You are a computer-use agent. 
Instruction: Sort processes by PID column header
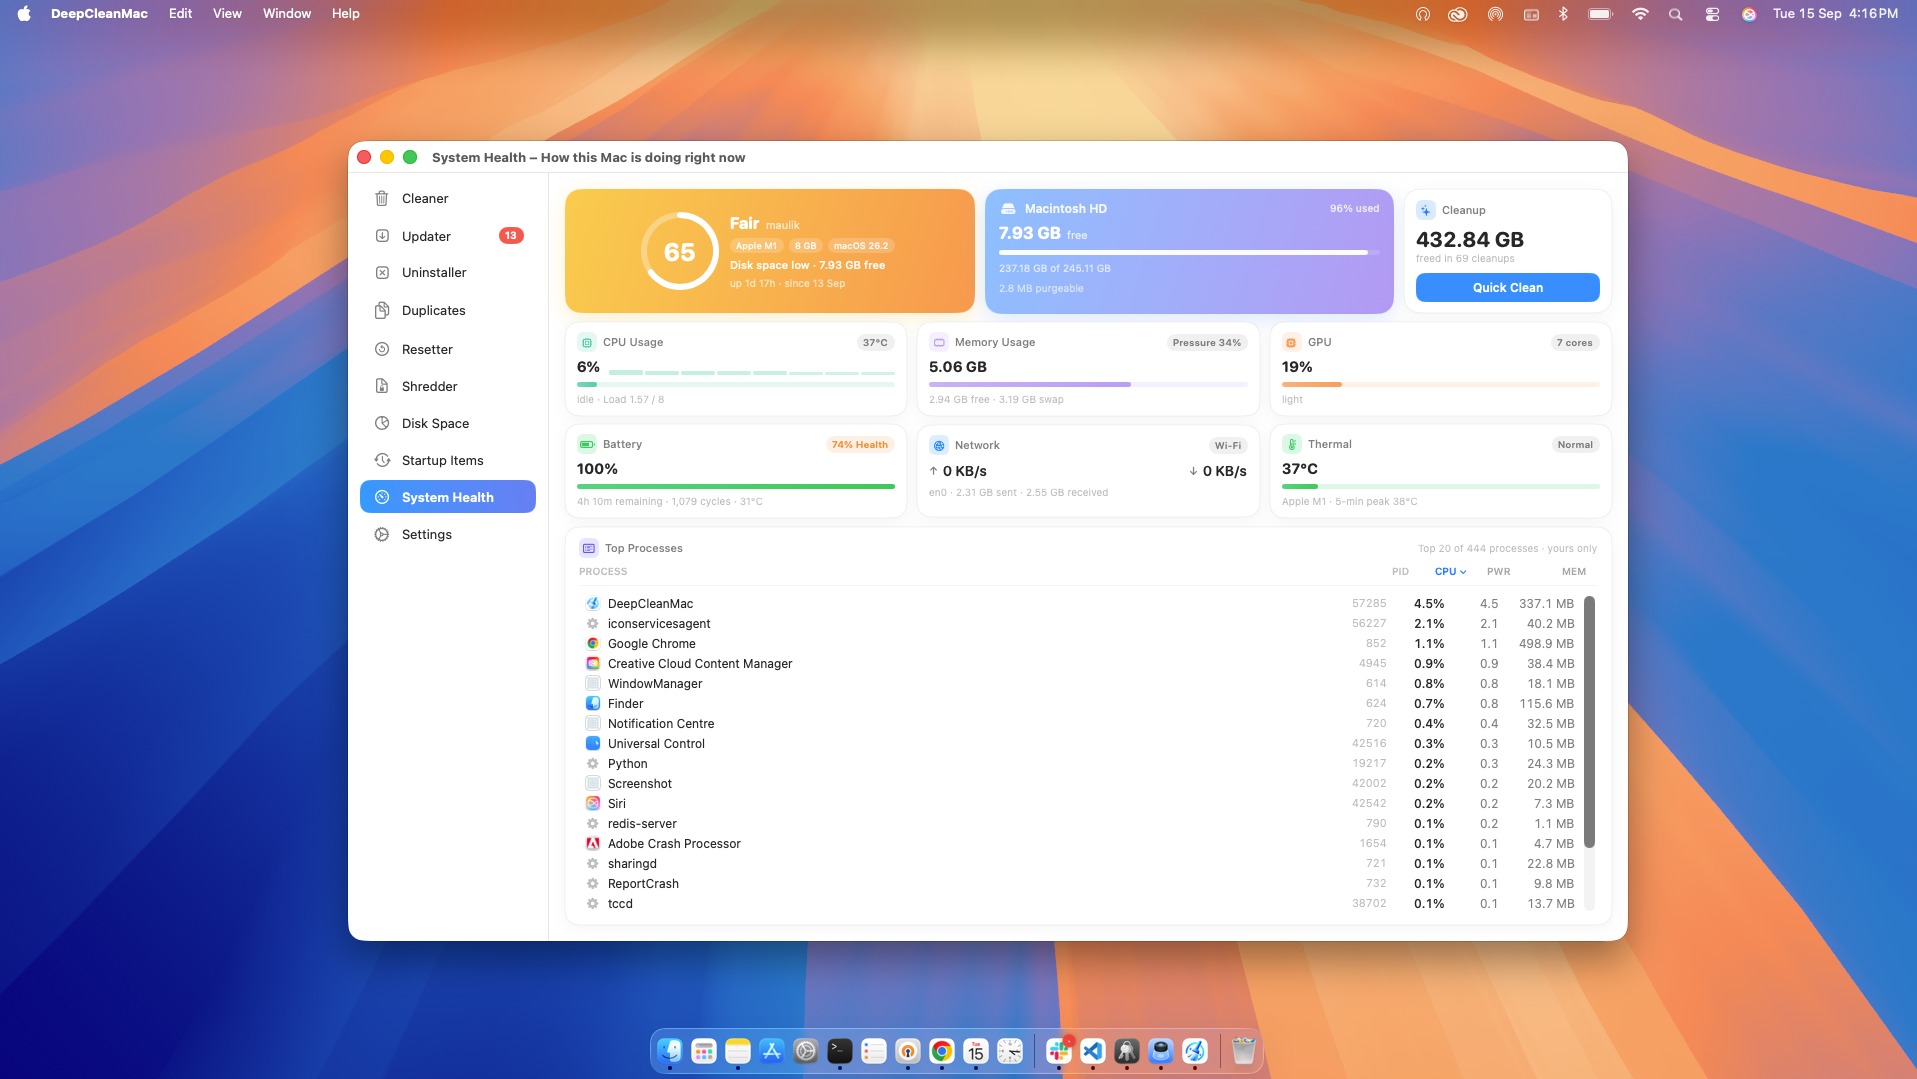(x=1400, y=572)
